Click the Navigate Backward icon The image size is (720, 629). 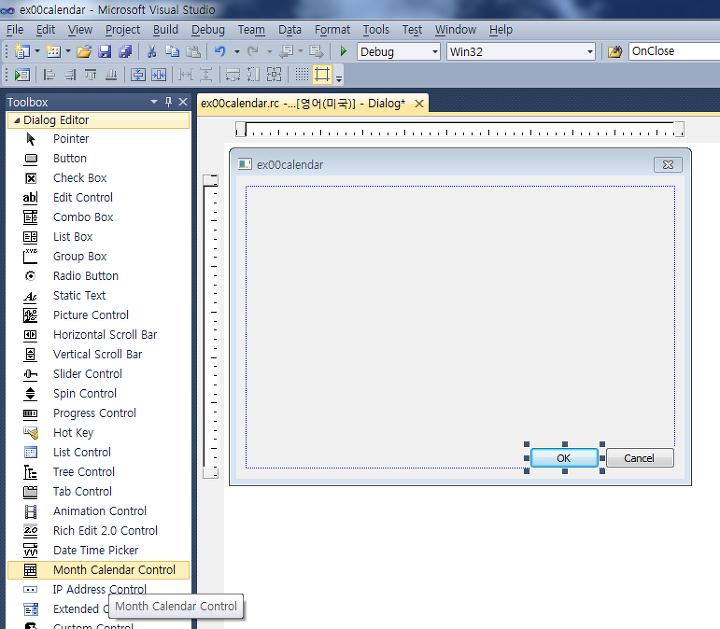tap(286, 51)
